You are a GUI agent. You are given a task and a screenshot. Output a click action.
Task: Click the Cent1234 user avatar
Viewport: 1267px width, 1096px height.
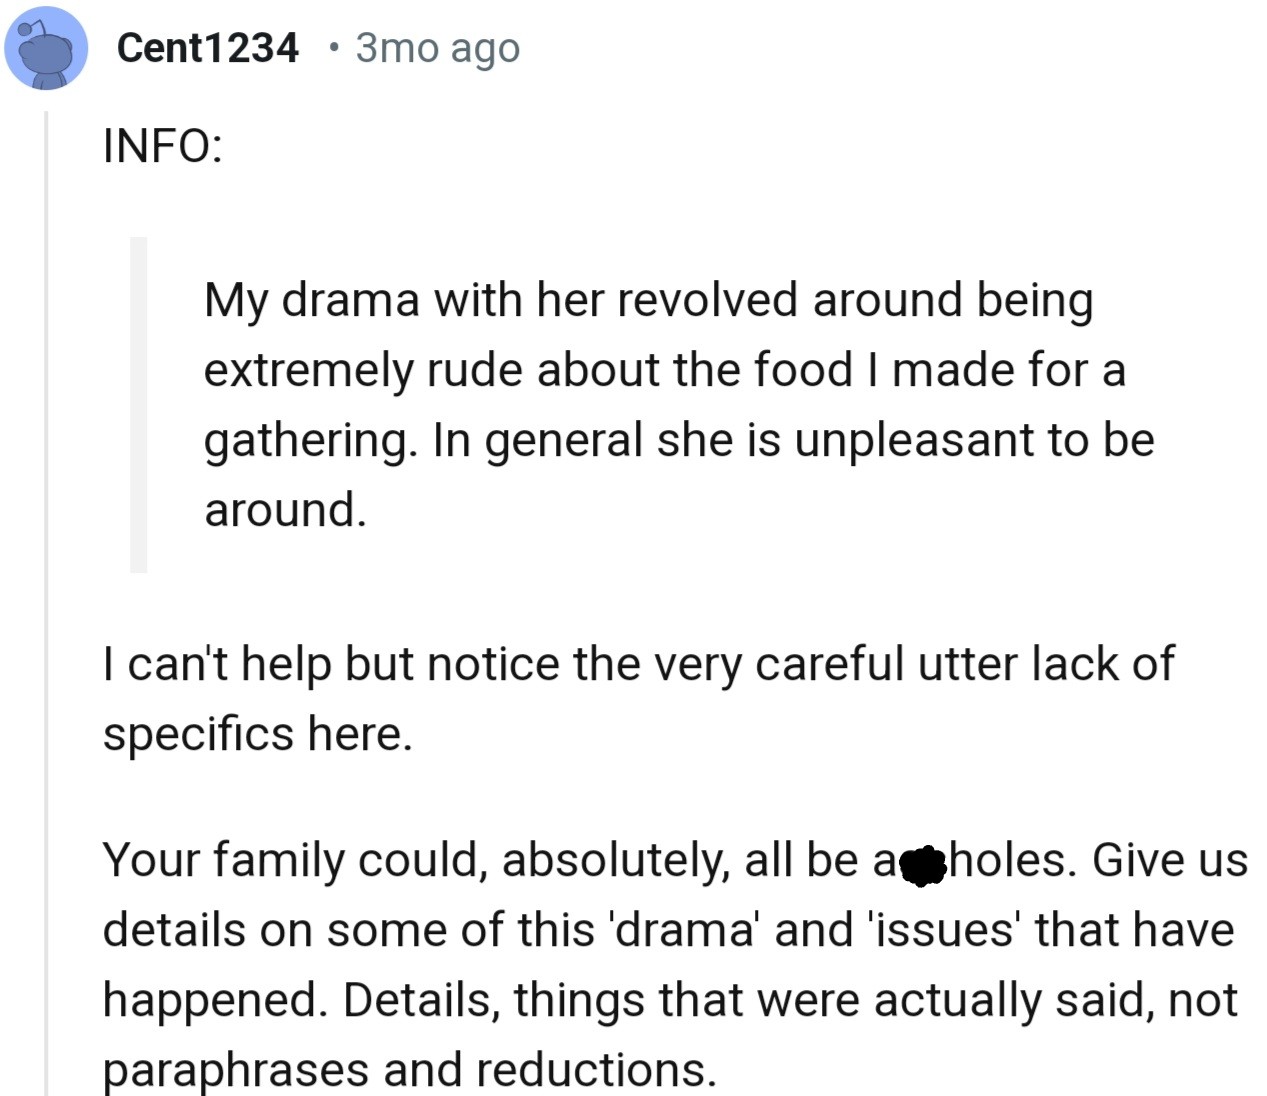tap(47, 48)
